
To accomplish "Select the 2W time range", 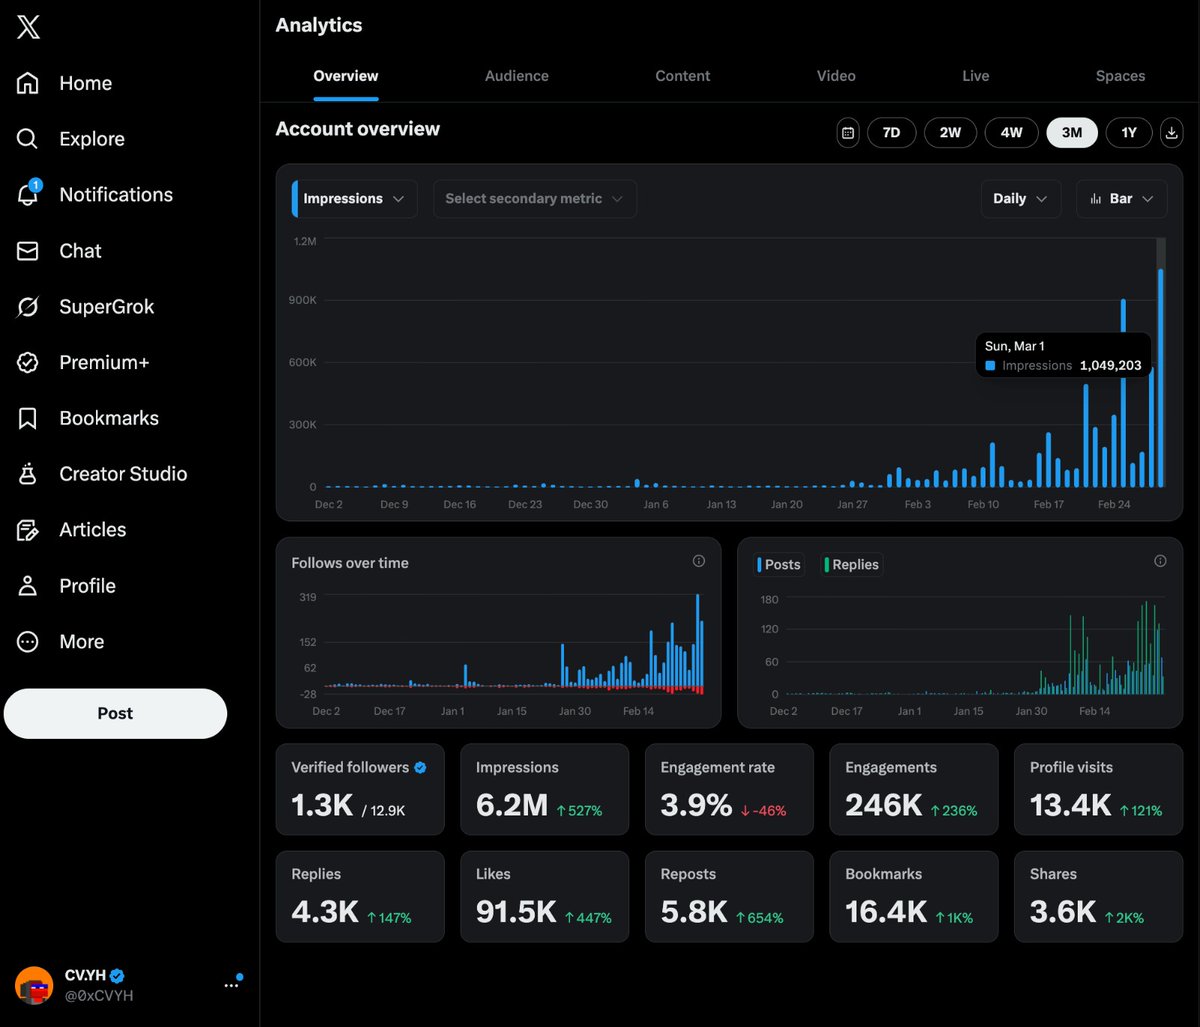I will (x=950, y=133).
